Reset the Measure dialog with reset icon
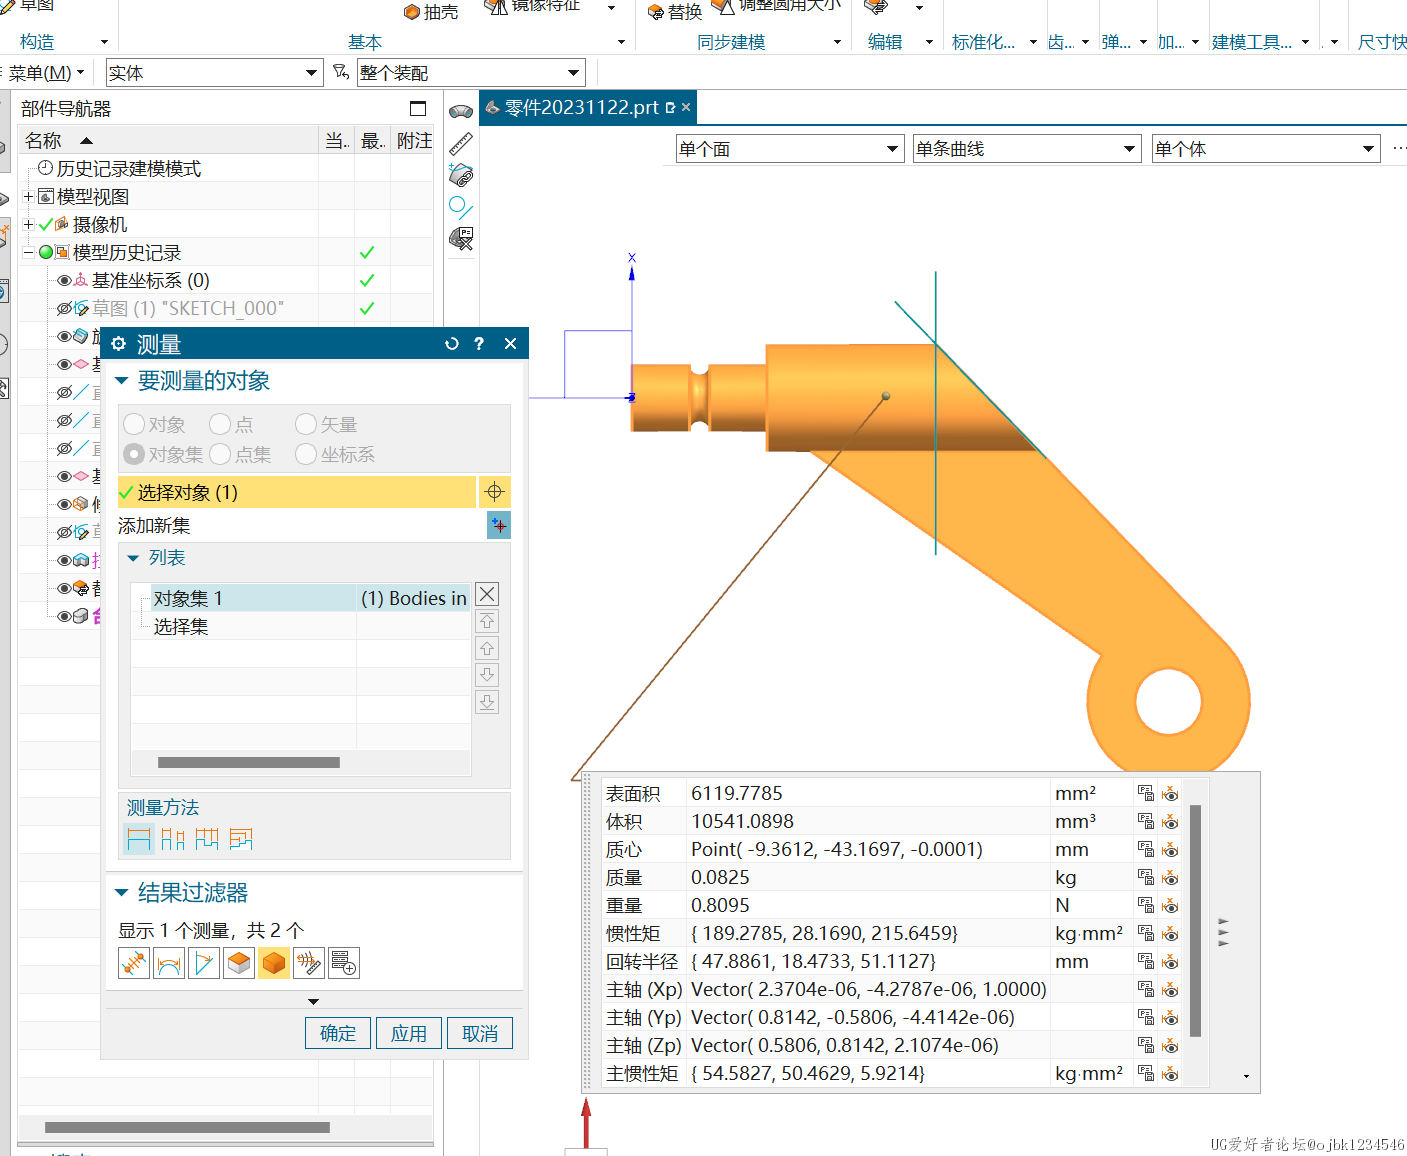 point(452,344)
